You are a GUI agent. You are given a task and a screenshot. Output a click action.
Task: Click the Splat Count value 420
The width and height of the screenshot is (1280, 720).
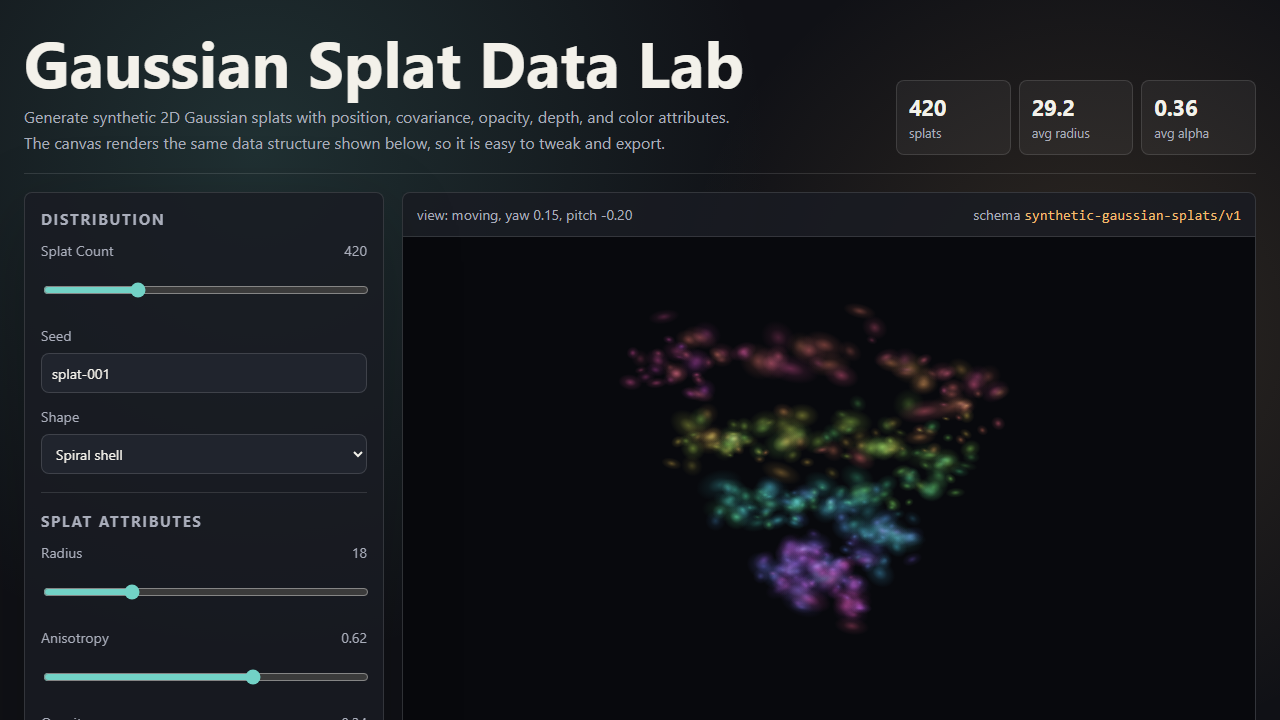[x=355, y=251]
